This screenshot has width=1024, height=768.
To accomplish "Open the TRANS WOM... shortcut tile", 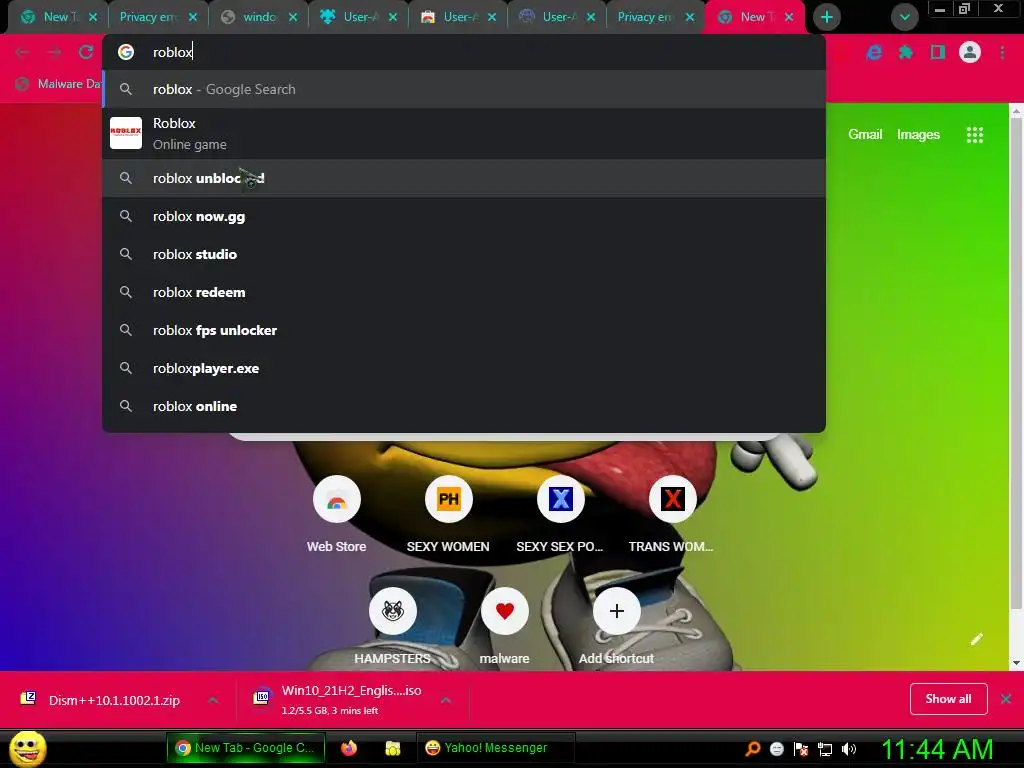I will [x=671, y=515].
